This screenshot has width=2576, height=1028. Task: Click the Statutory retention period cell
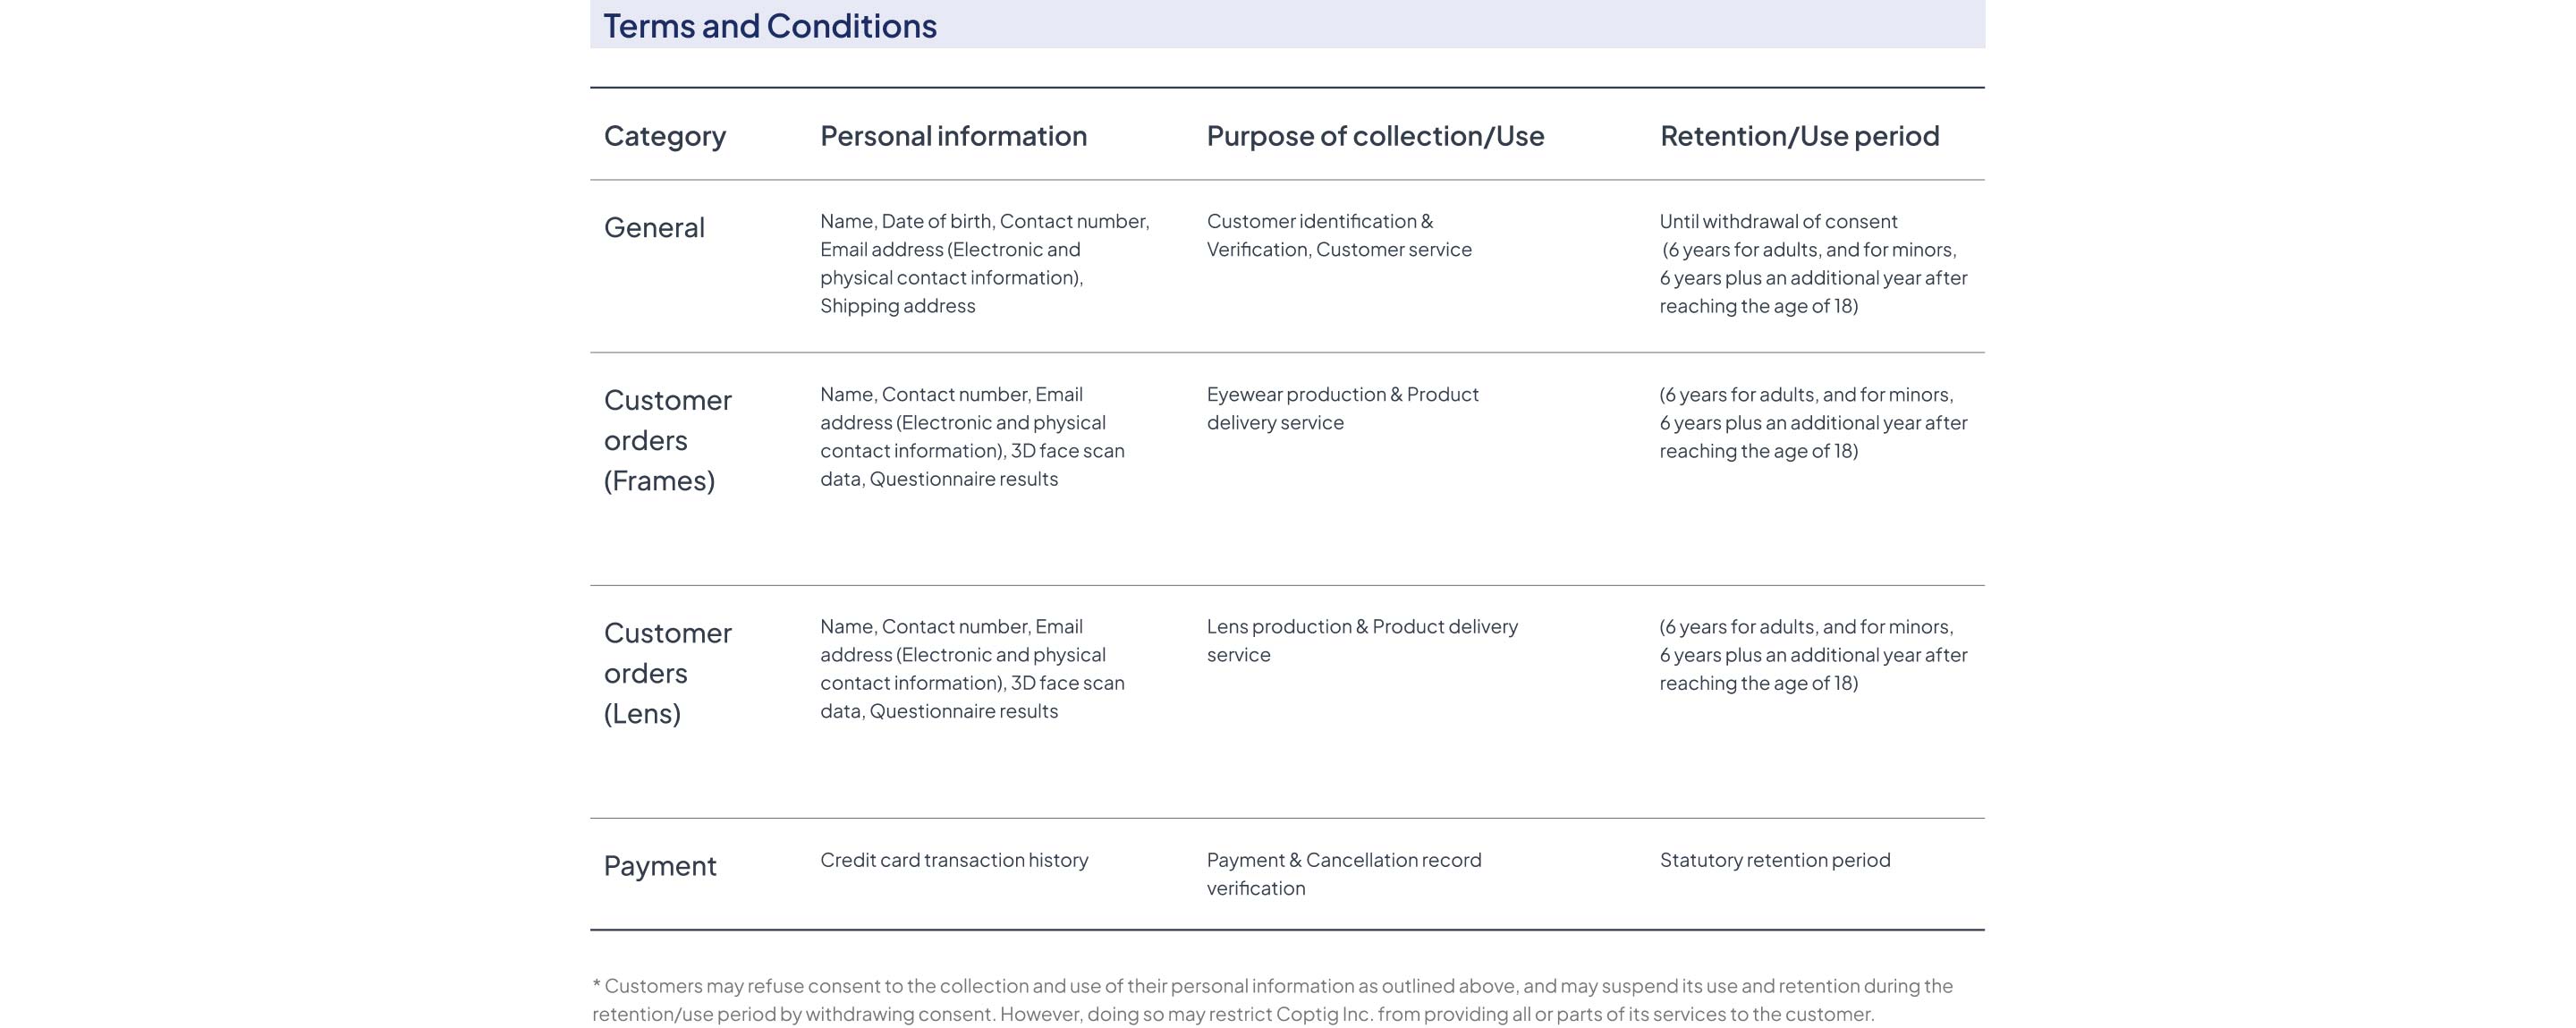[x=1775, y=860]
